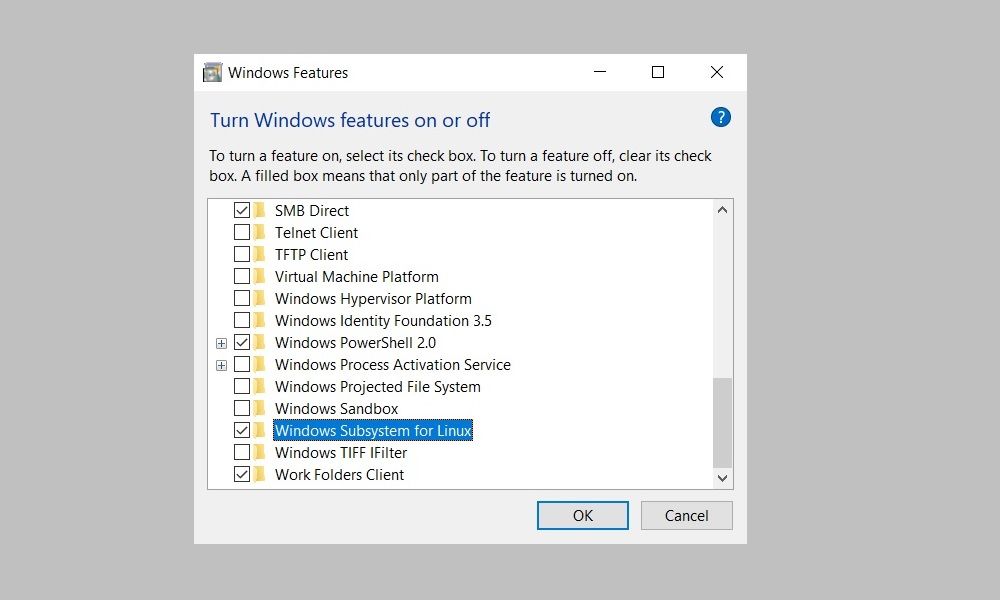The height and width of the screenshot is (600, 1000).
Task: Click the Windows Features title bar icon
Action: (x=212, y=72)
